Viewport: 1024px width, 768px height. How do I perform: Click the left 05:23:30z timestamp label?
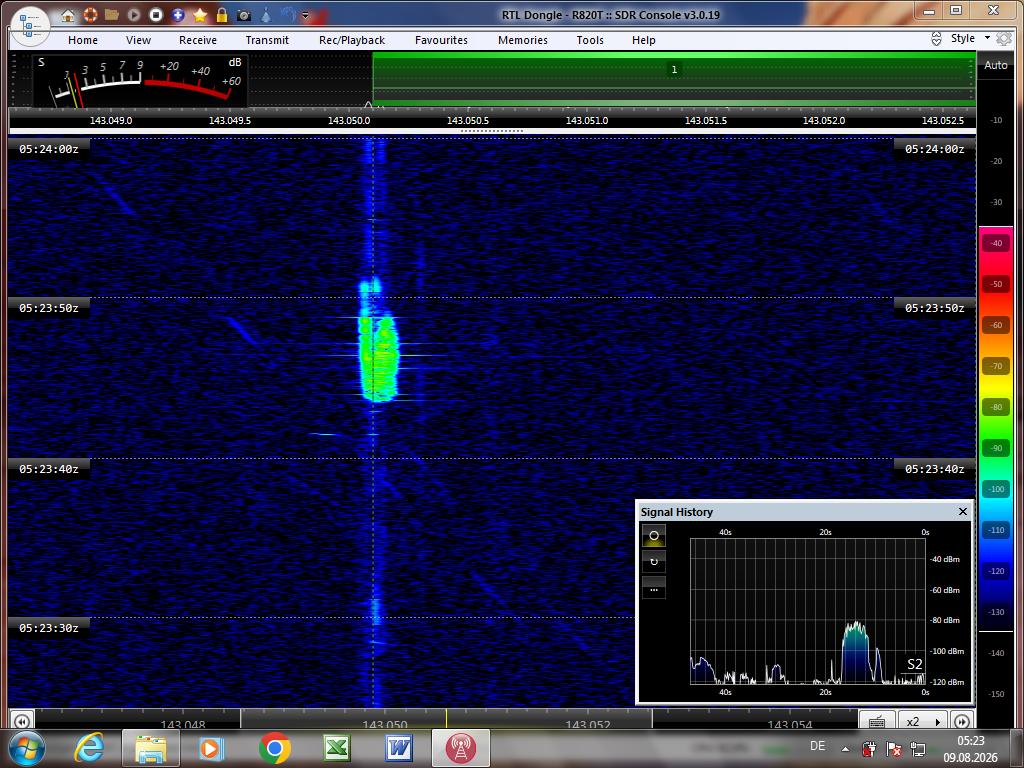(x=48, y=628)
